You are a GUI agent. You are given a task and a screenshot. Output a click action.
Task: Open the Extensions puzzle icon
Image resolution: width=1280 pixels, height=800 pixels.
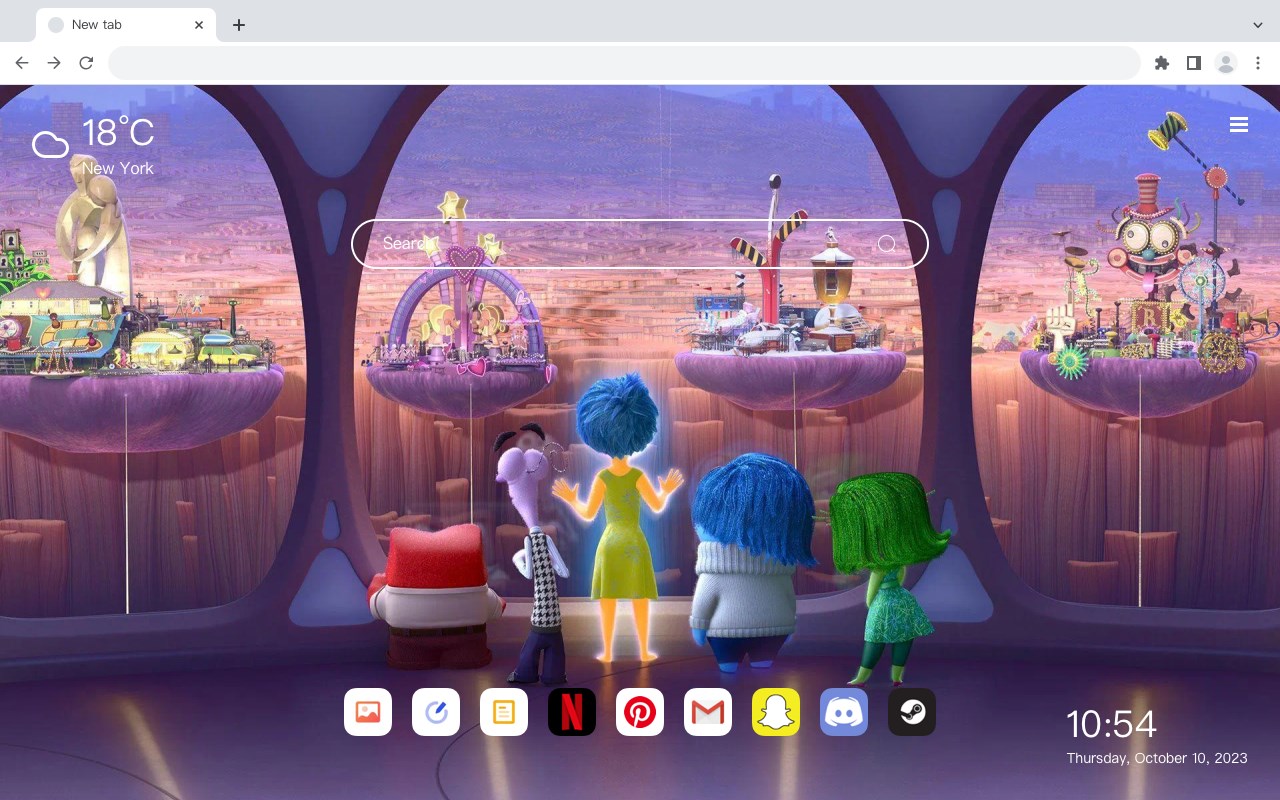[1162, 63]
